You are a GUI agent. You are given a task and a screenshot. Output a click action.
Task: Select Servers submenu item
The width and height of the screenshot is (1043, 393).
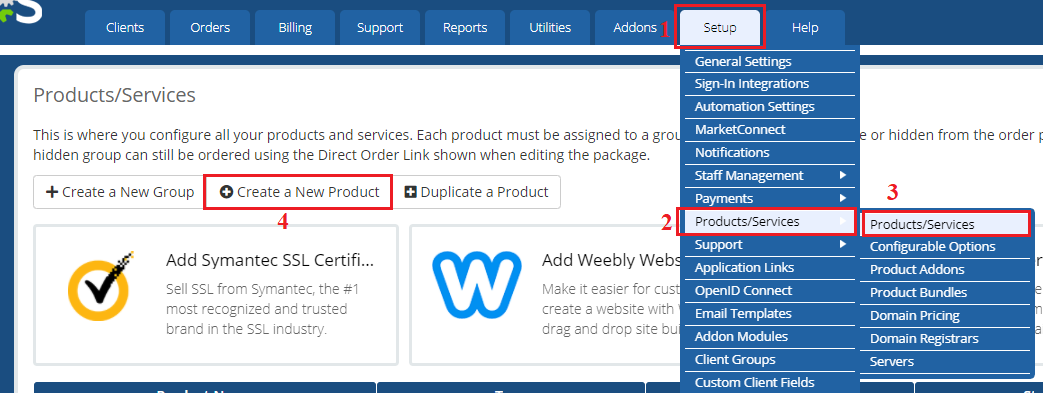coord(946,361)
